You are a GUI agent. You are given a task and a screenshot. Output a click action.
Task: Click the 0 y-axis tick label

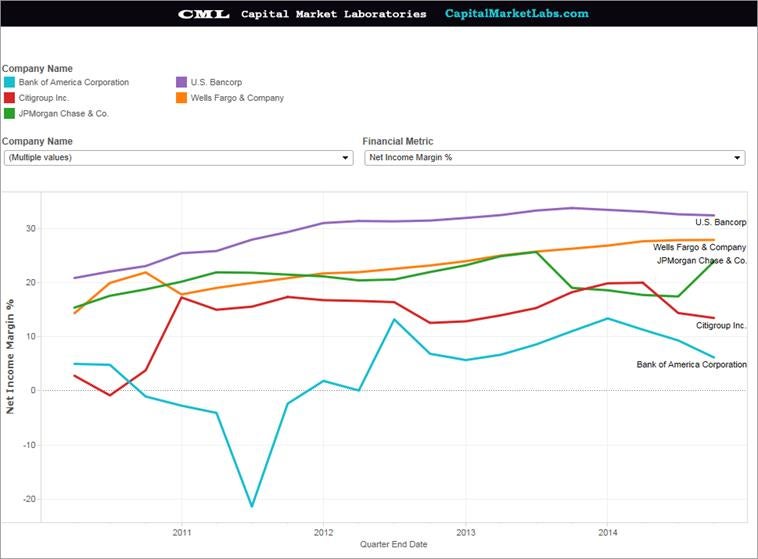(33, 390)
